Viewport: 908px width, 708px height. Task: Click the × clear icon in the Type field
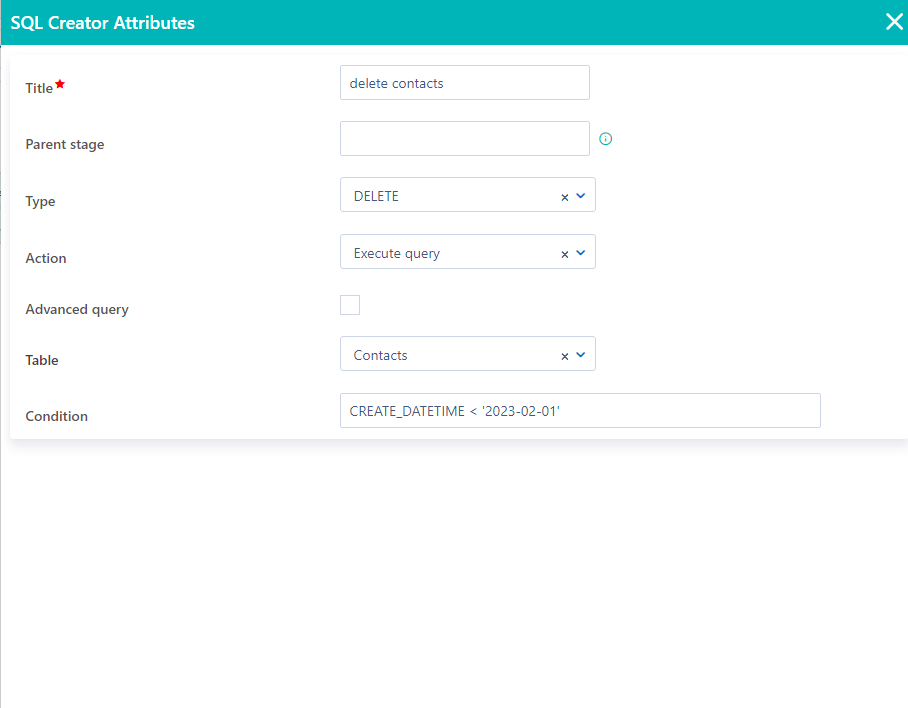coord(566,195)
